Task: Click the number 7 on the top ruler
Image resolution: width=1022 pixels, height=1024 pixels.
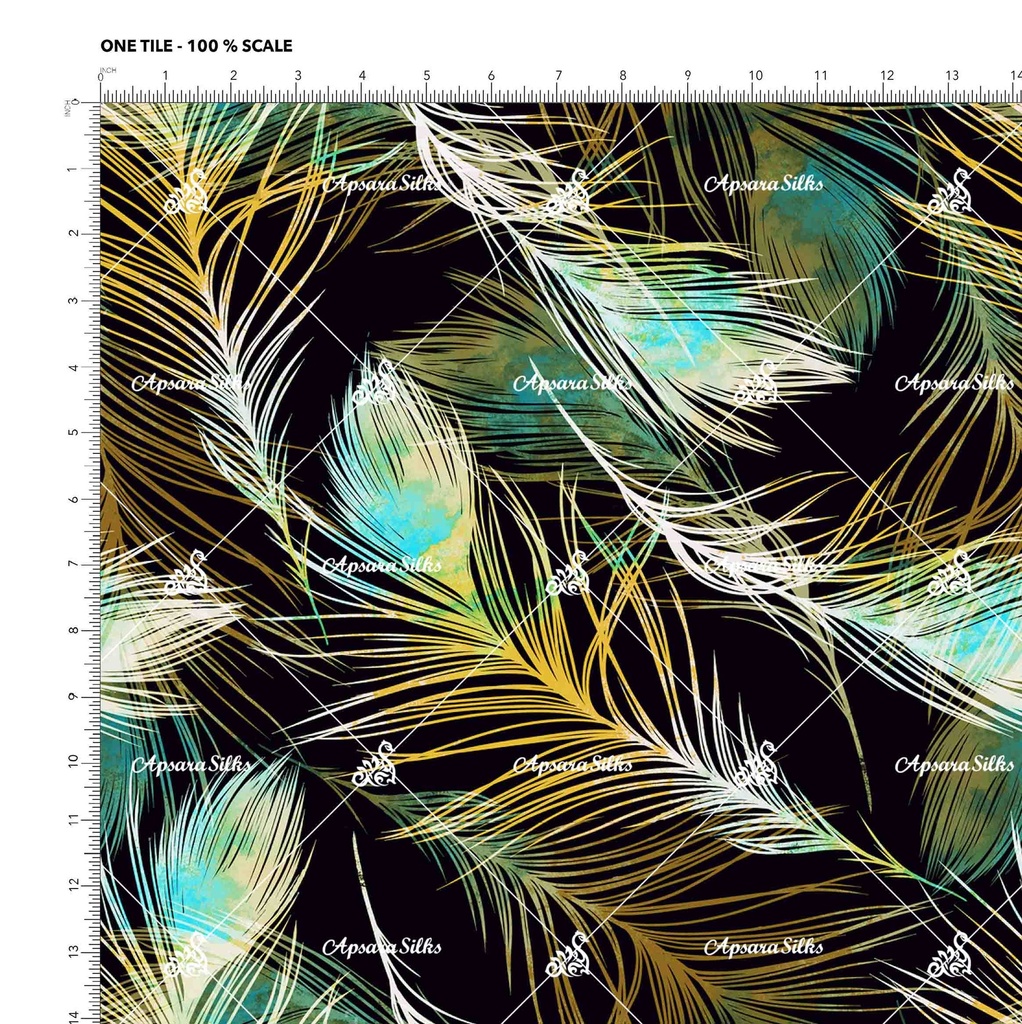Action: pos(558,76)
